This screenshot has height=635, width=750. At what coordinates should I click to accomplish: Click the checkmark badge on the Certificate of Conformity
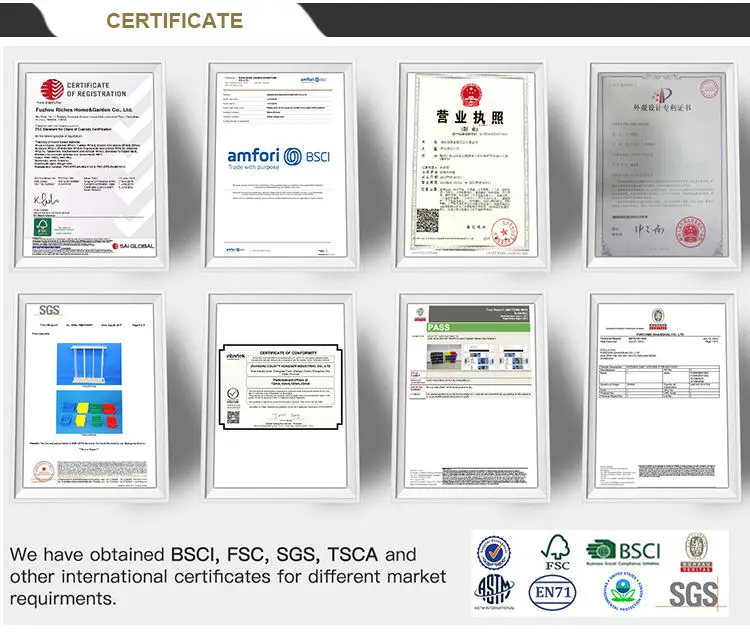tap(233, 394)
